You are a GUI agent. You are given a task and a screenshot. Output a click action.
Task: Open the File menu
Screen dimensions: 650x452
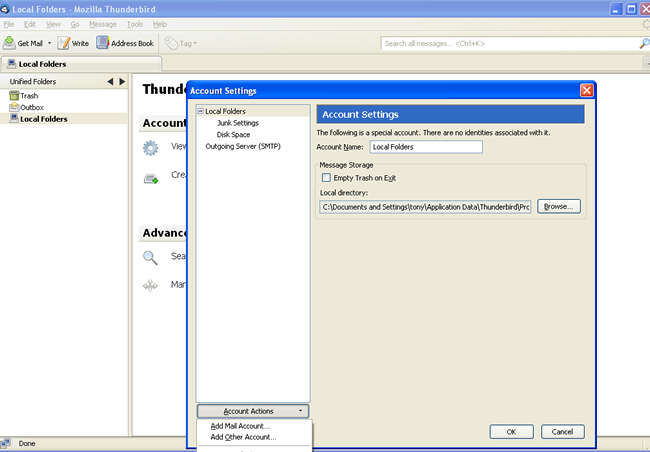tap(8, 24)
